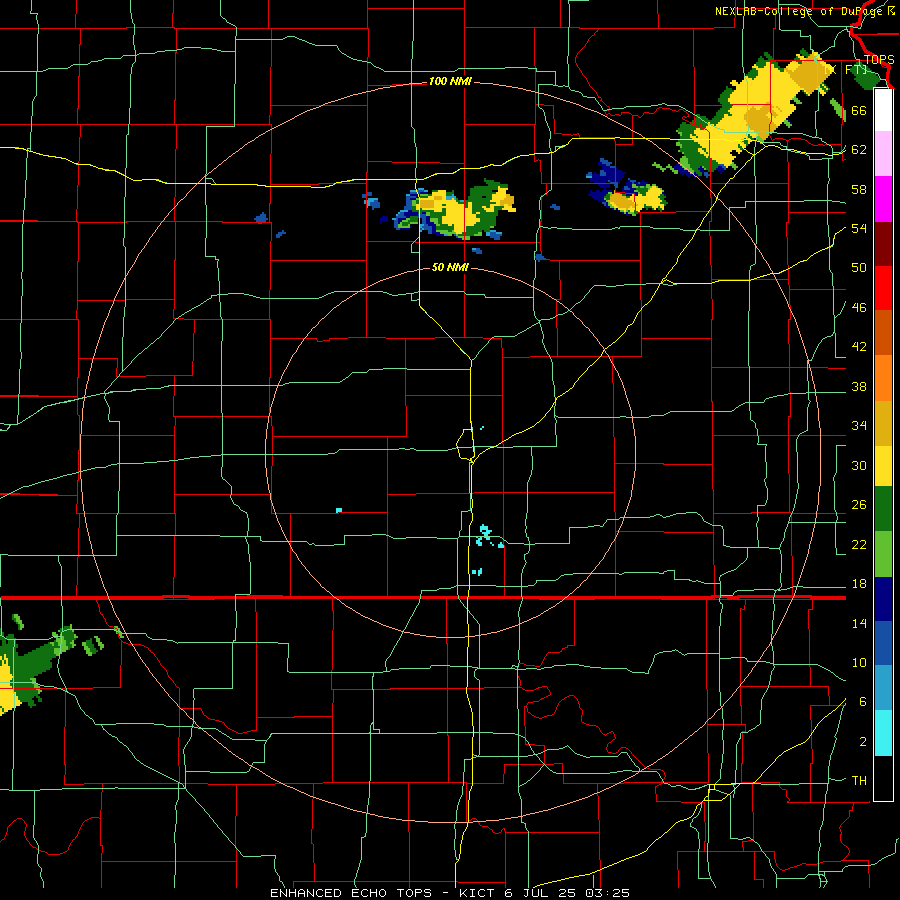
Task: Click the '62' legend value
Action: pos(859,150)
